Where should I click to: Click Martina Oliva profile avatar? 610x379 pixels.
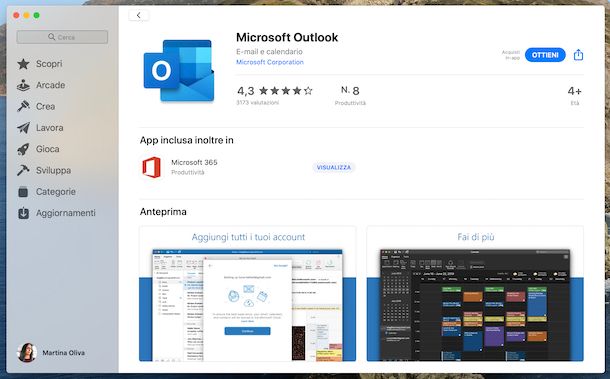[x=27, y=353]
